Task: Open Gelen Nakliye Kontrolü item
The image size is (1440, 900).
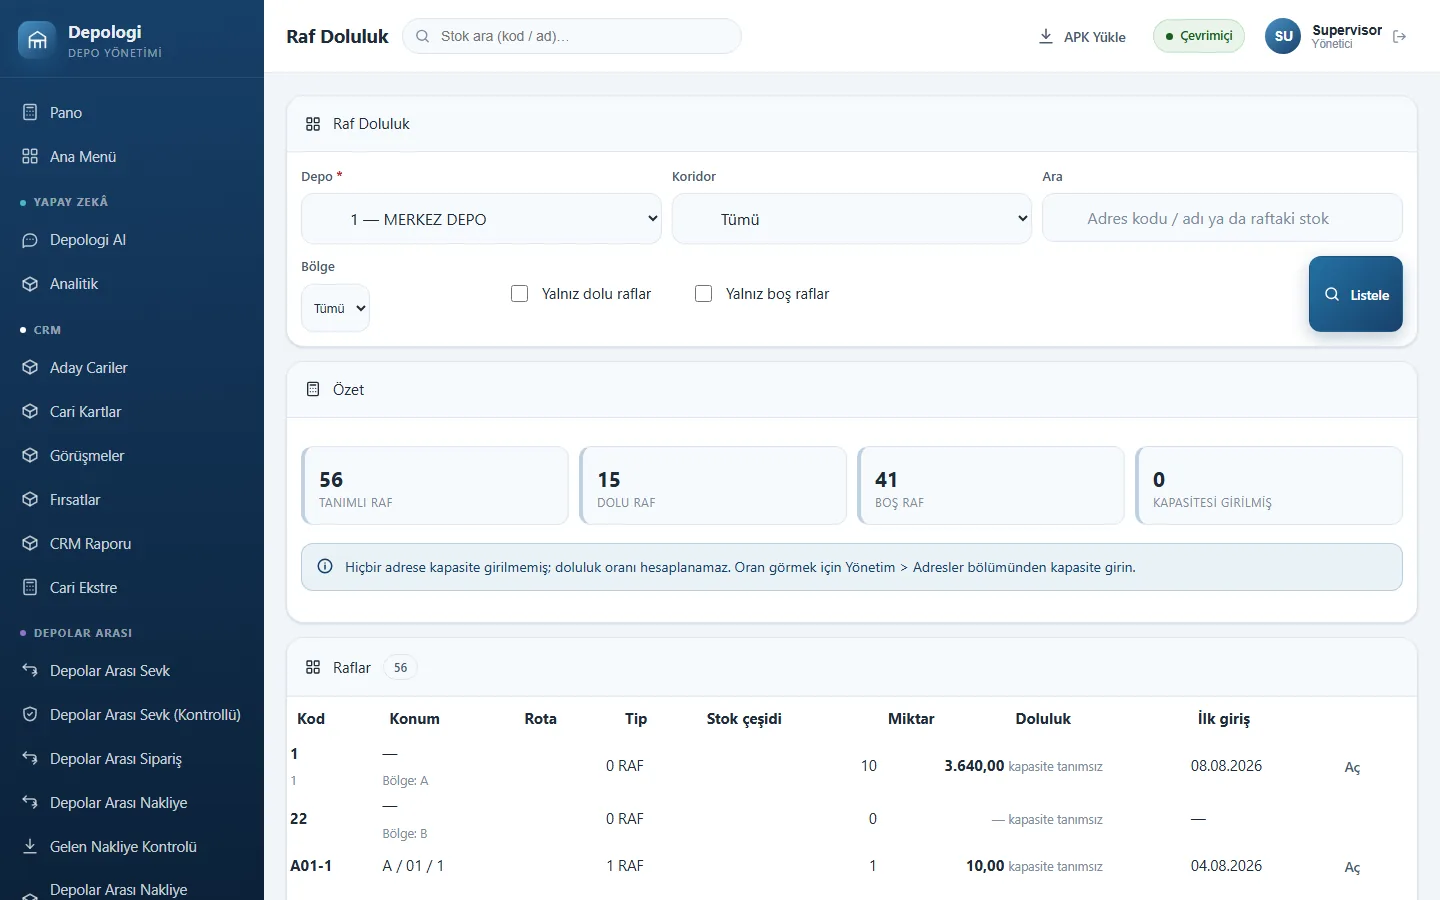Action: click(132, 847)
